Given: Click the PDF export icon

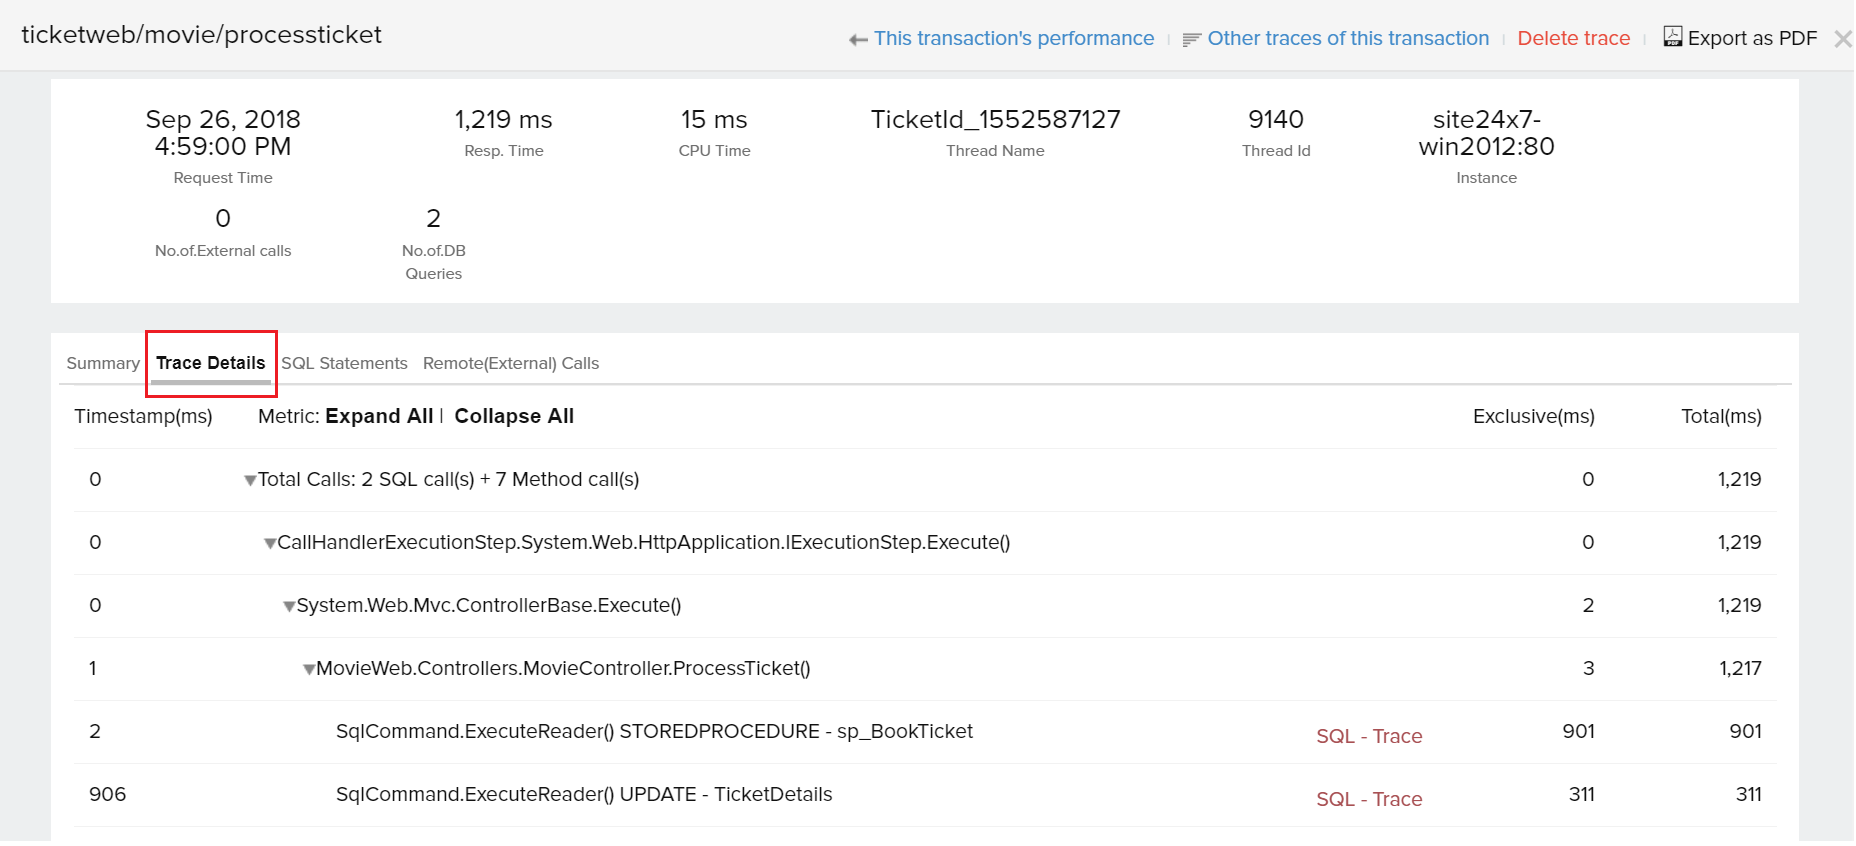Looking at the screenshot, I should [x=1672, y=37].
